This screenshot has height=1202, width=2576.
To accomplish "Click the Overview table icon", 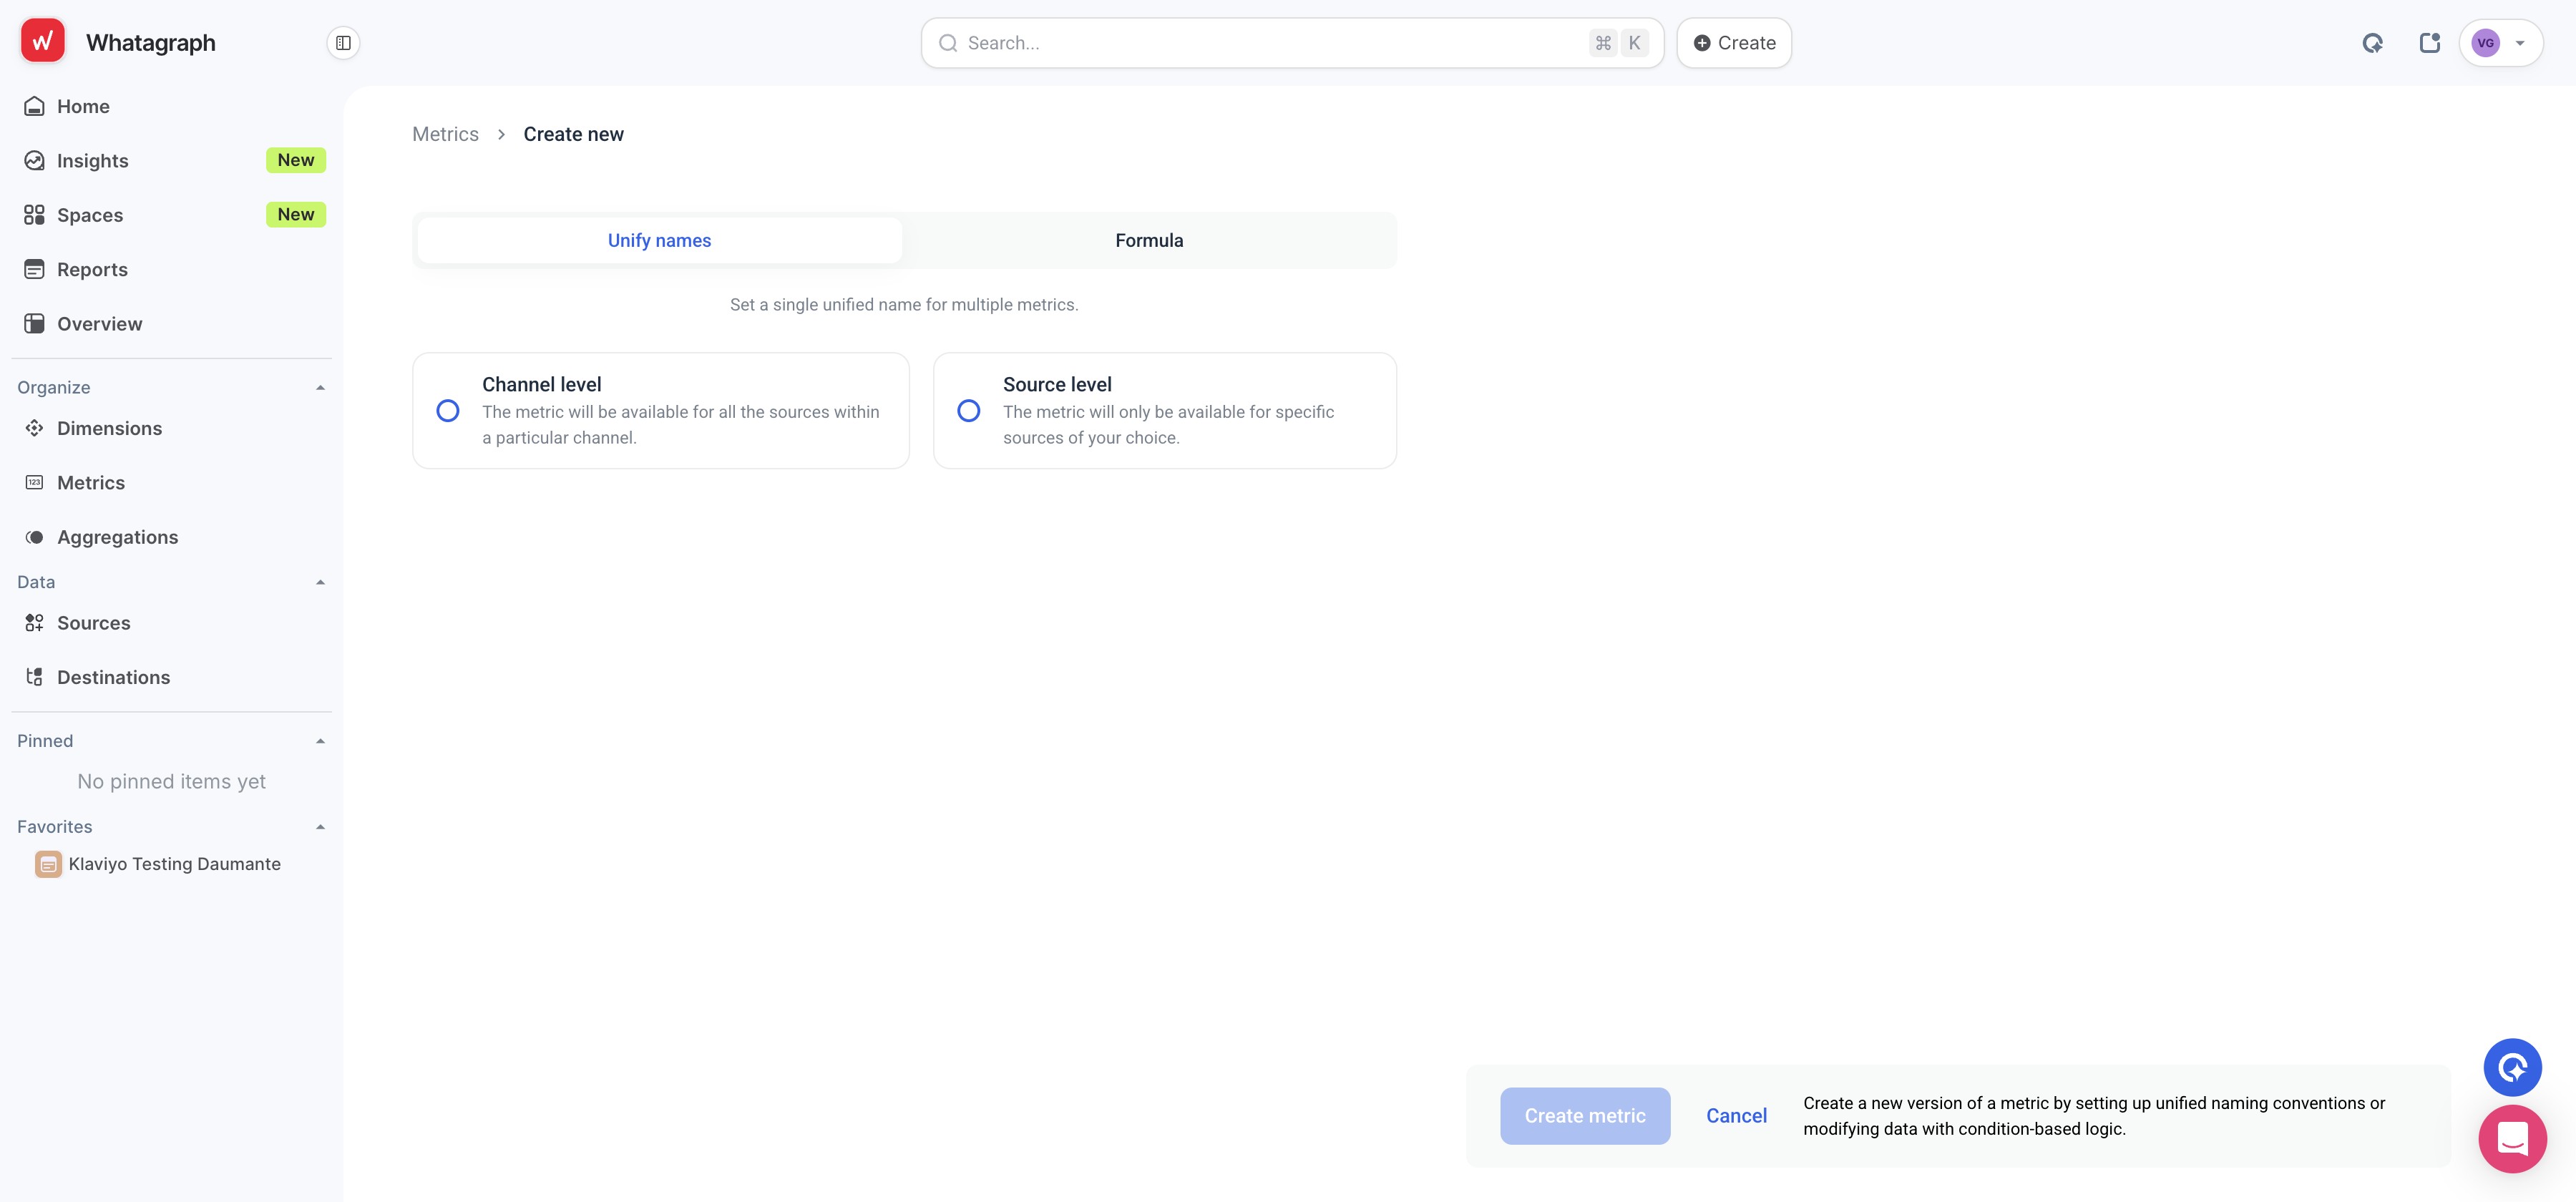I will pos(34,323).
